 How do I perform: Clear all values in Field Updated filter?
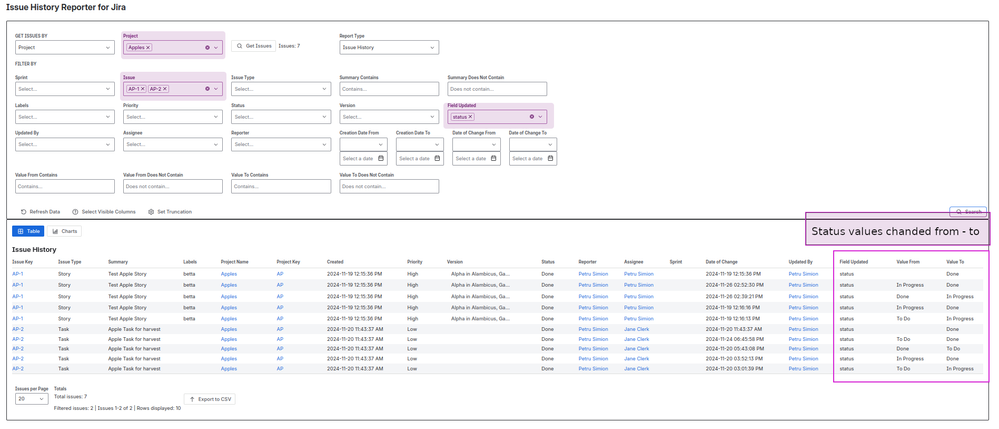[532, 117]
